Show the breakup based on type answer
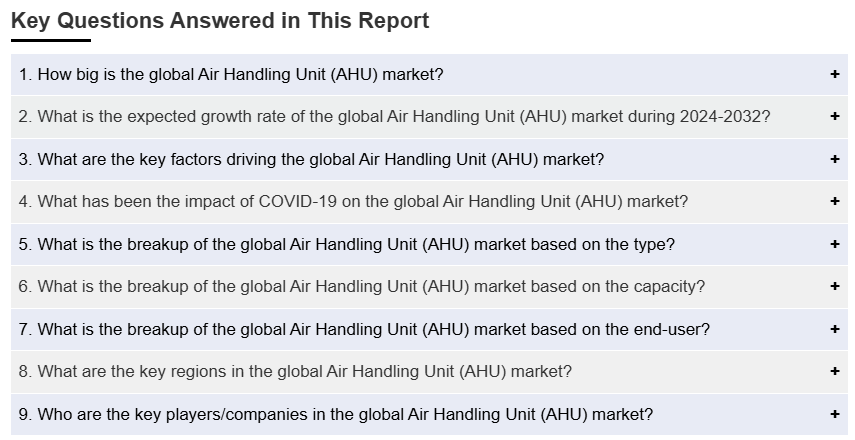The width and height of the screenshot is (855, 440). coord(346,244)
